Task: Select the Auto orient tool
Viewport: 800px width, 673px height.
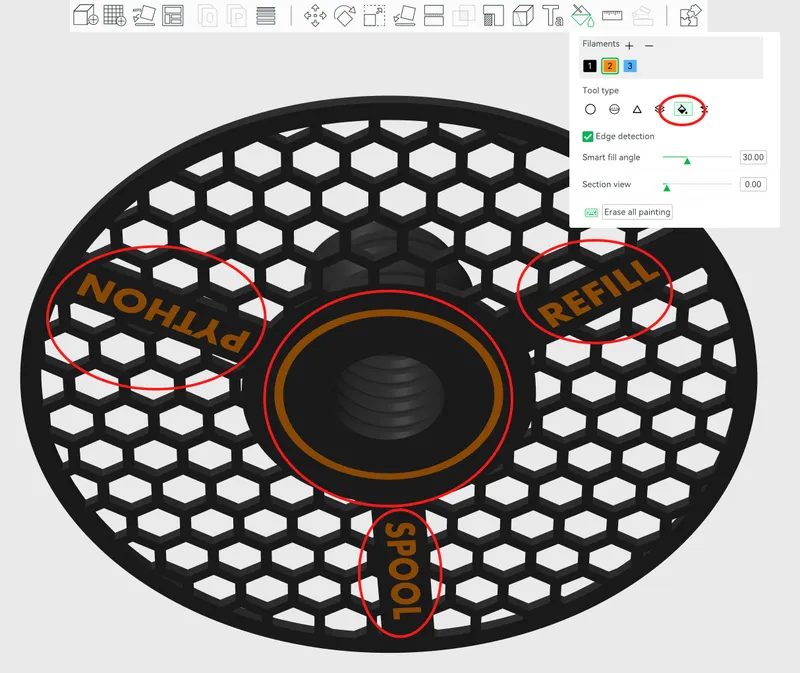Action: pyautogui.click(x=144, y=15)
